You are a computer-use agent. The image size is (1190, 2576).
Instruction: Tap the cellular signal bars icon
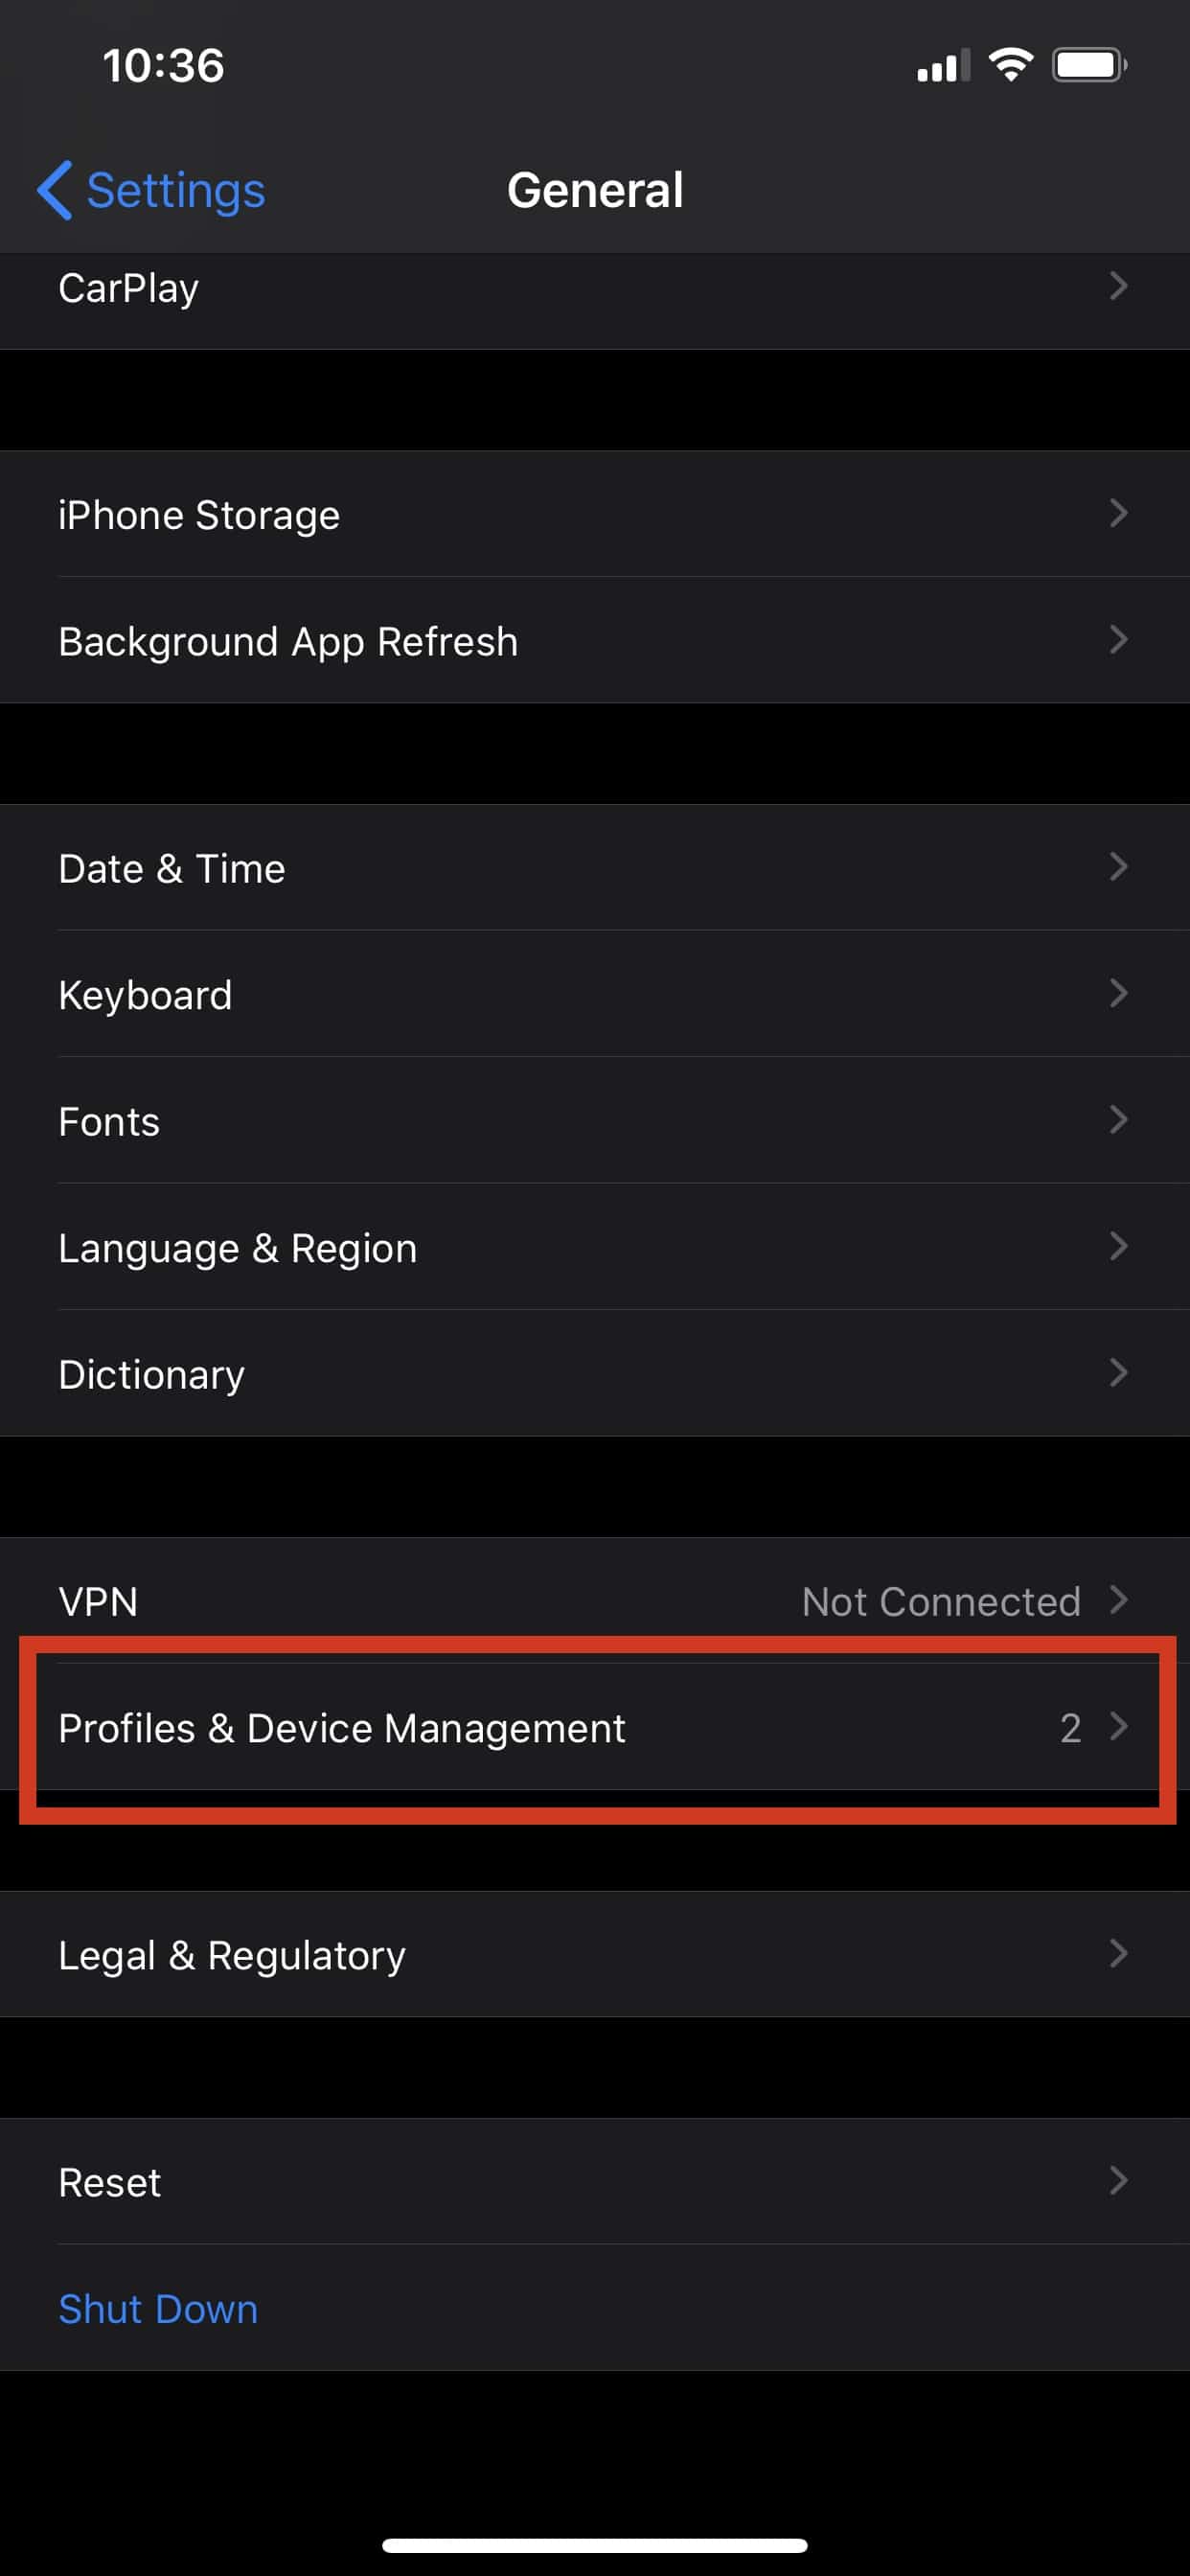(x=943, y=66)
